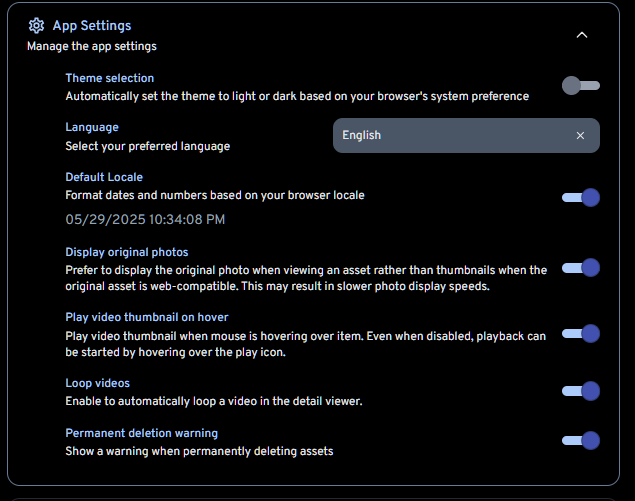Image resolution: width=635 pixels, height=501 pixels.
Task: Click the Loop videos label
Action: point(98,383)
